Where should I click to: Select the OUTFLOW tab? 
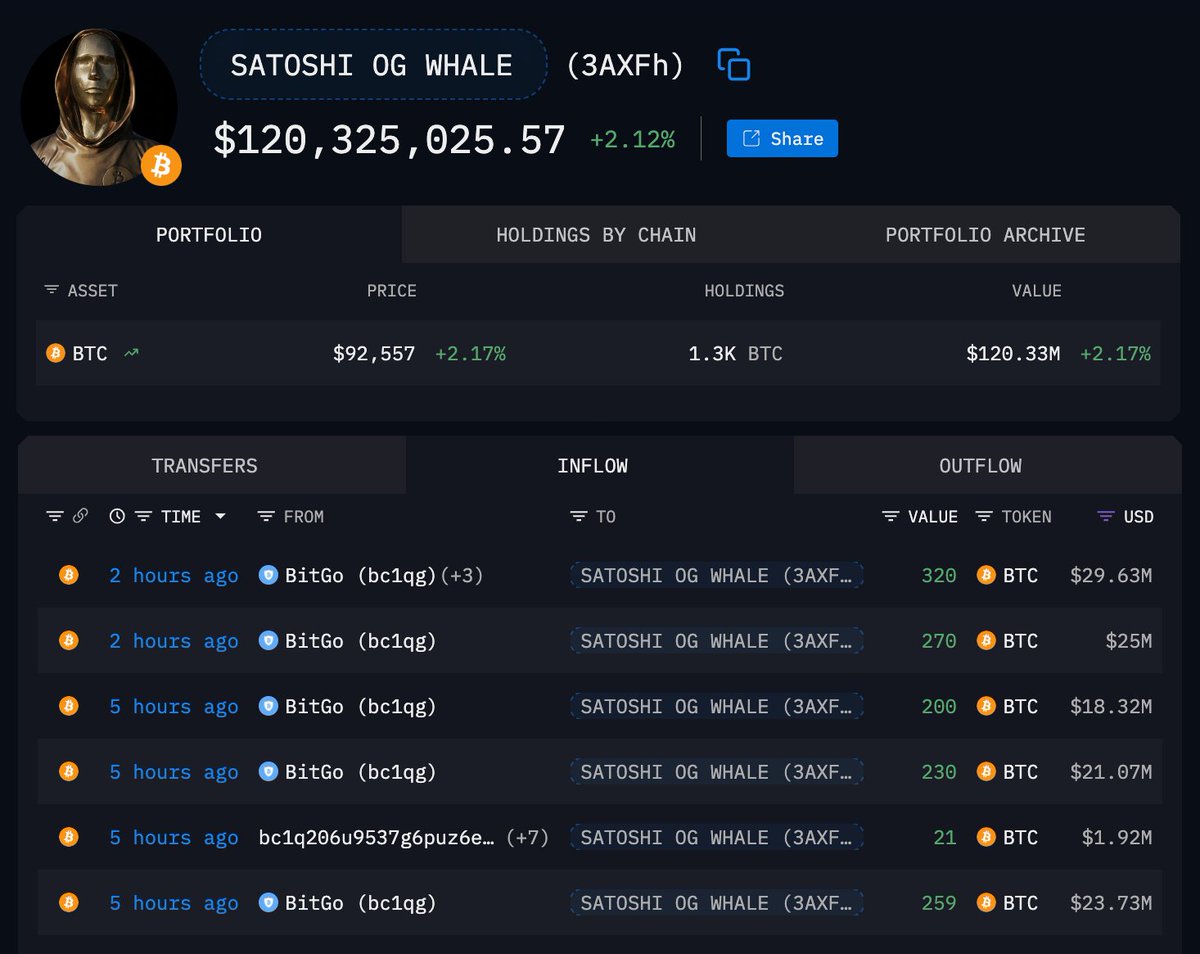click(x=980, y=466)
